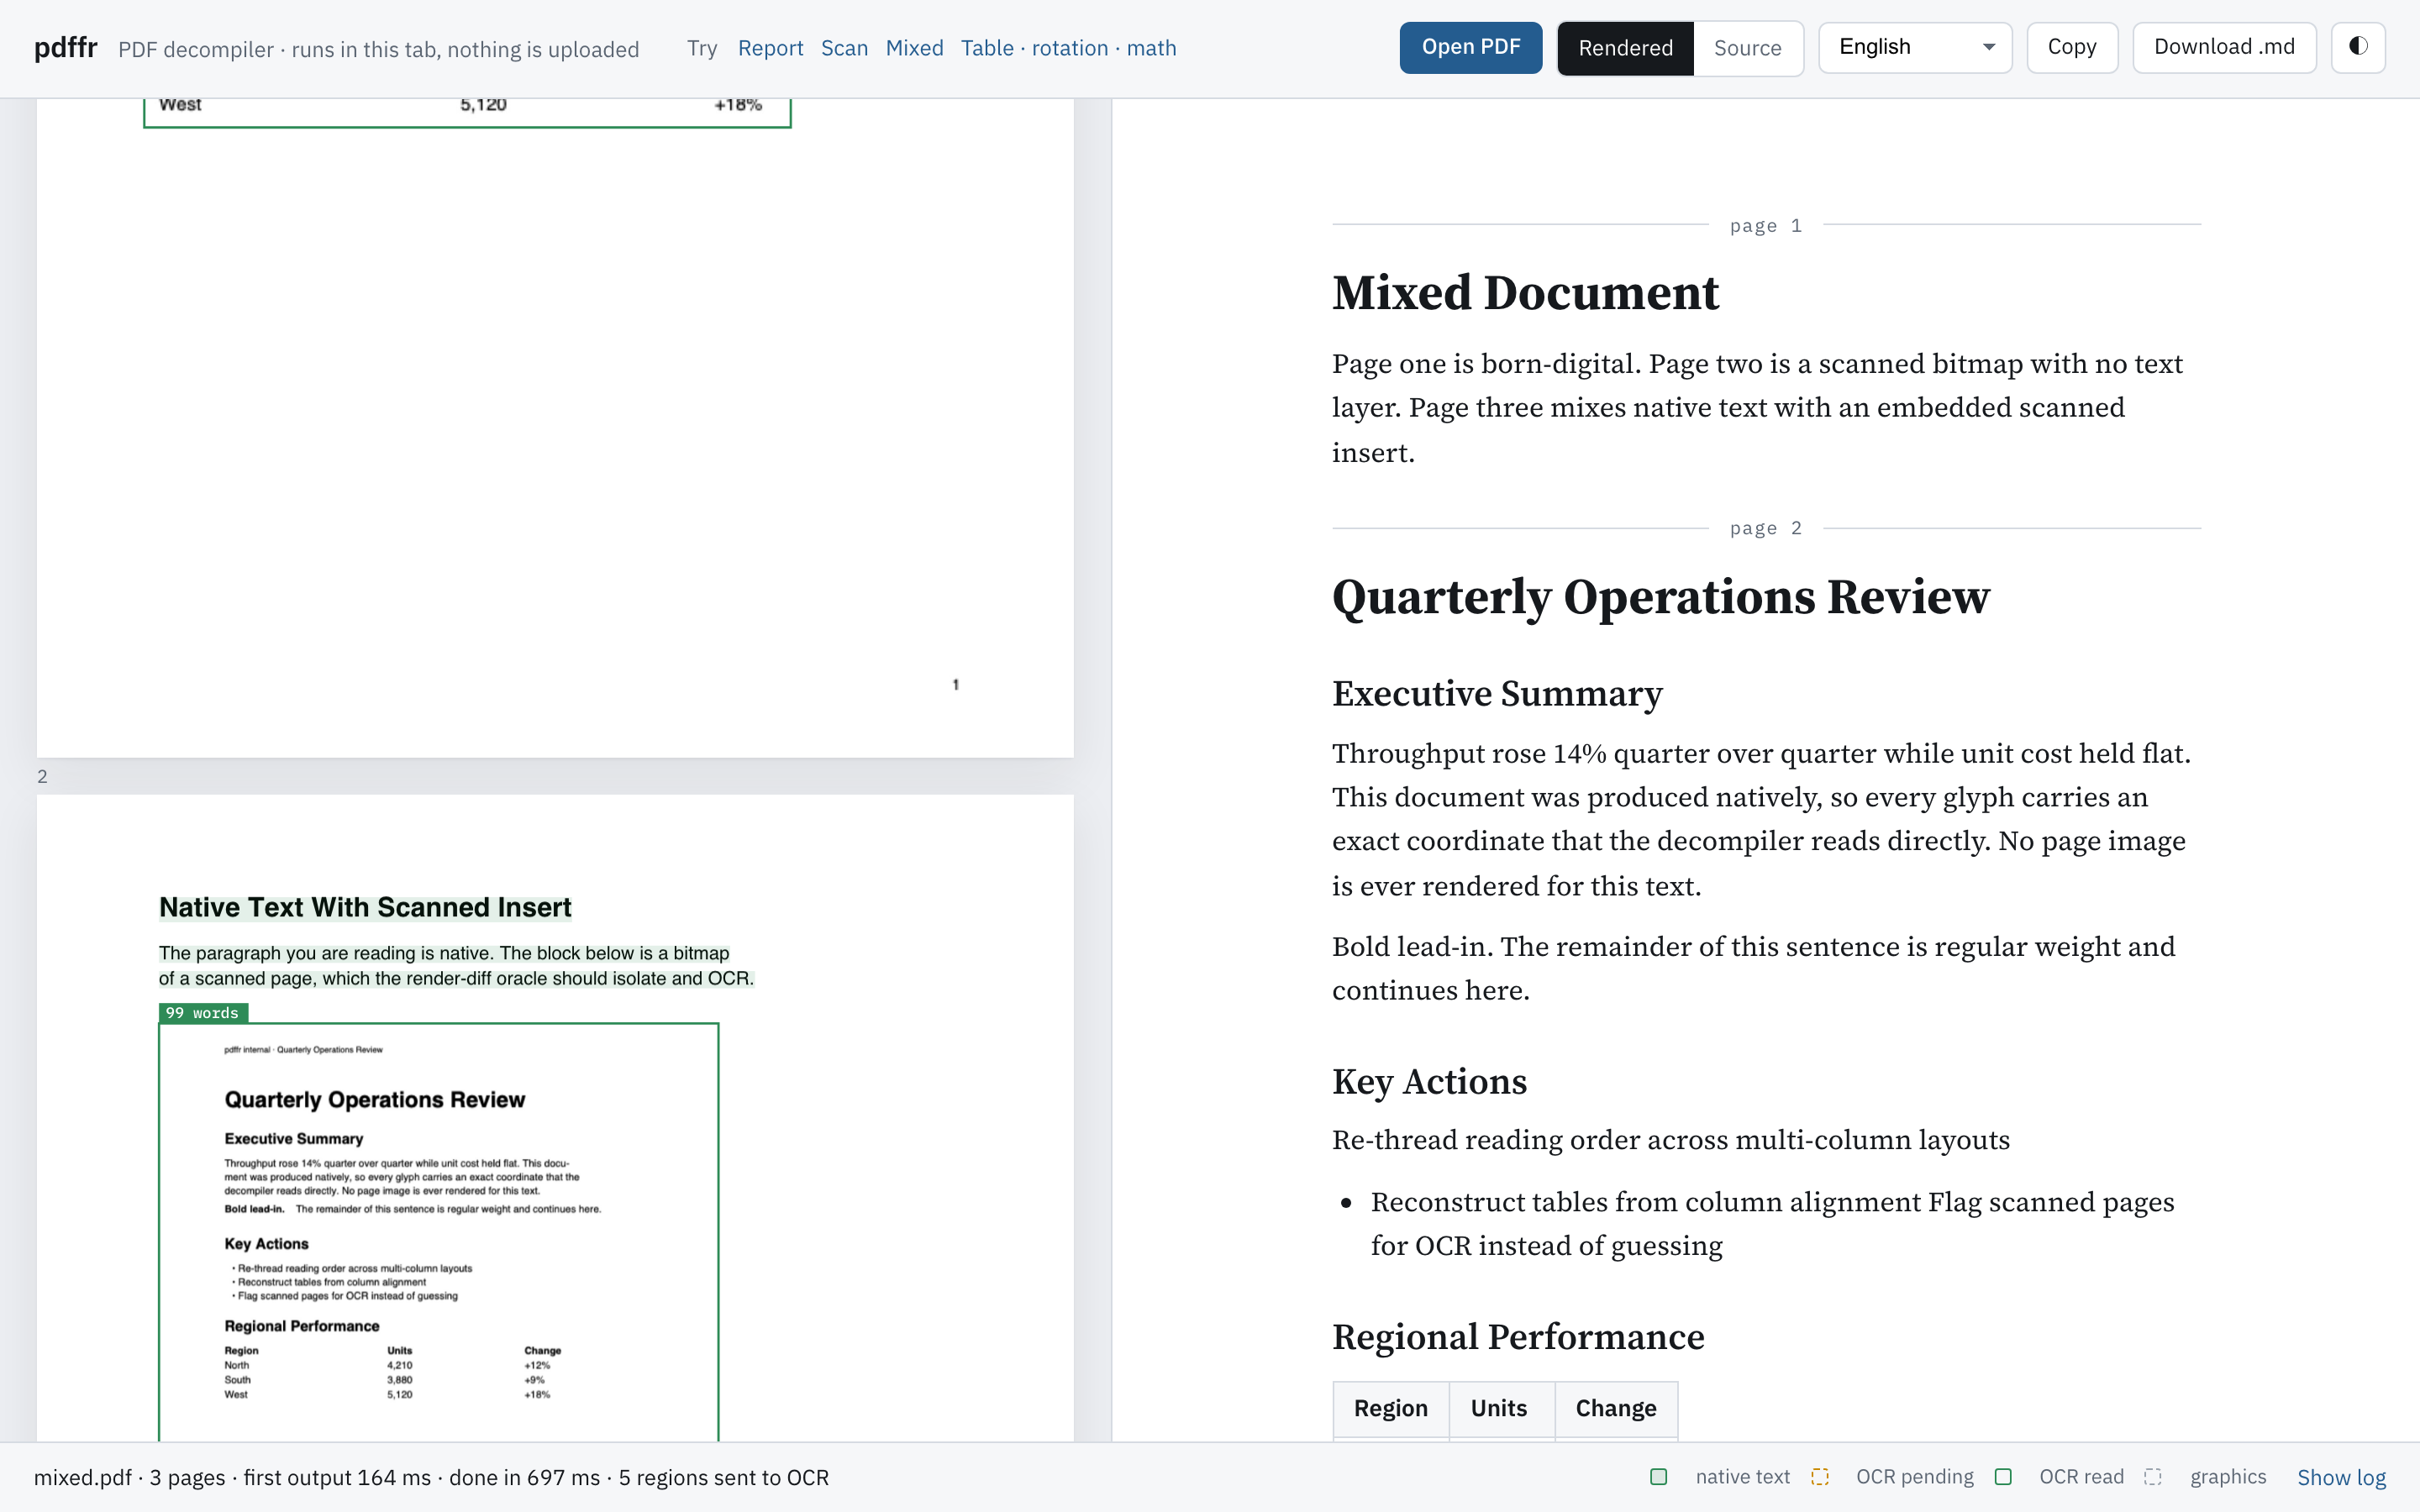Open the Report sample PDF

point(770,48)
